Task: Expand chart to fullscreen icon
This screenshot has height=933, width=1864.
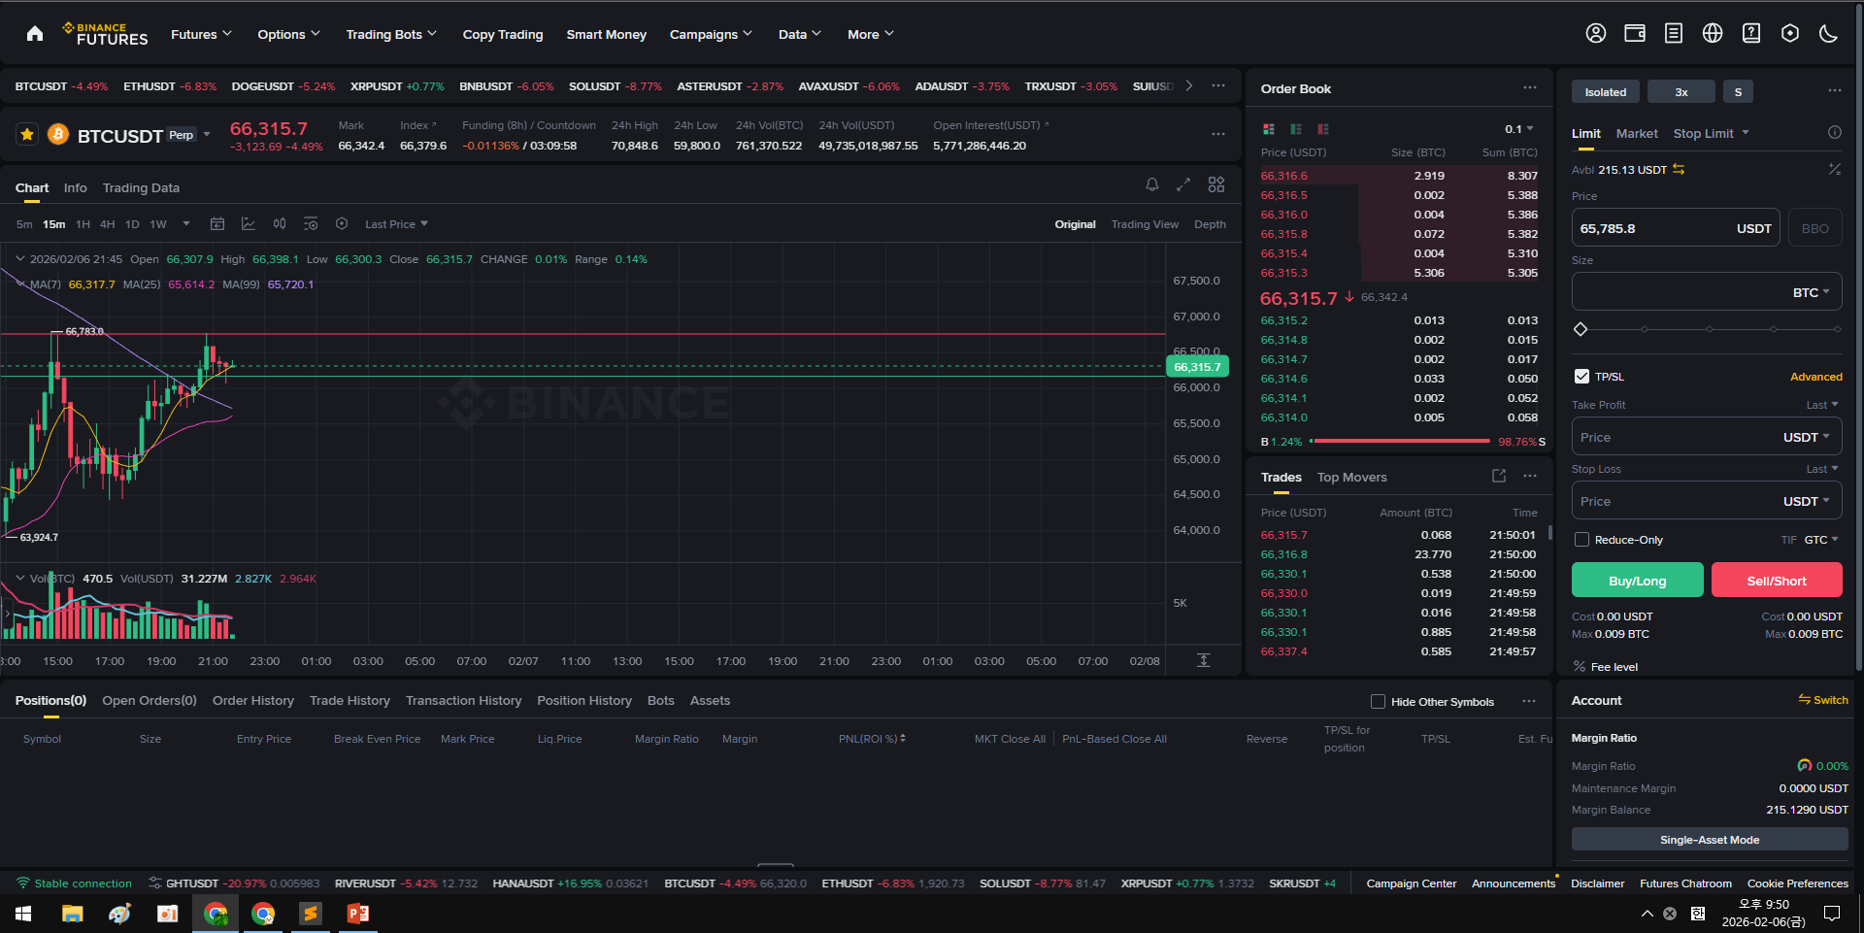Action: click(1183, 185)
